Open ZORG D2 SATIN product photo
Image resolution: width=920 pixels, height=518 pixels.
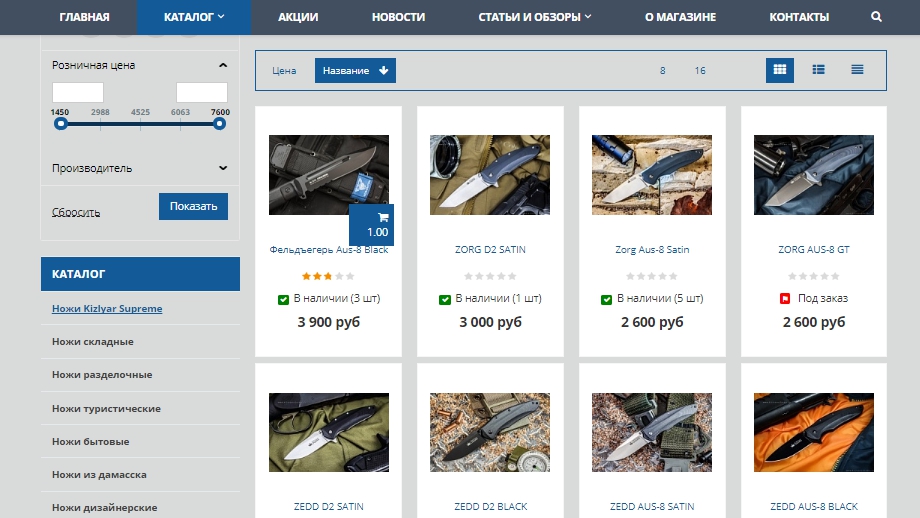pyautogui.click(x=490, y=175)
